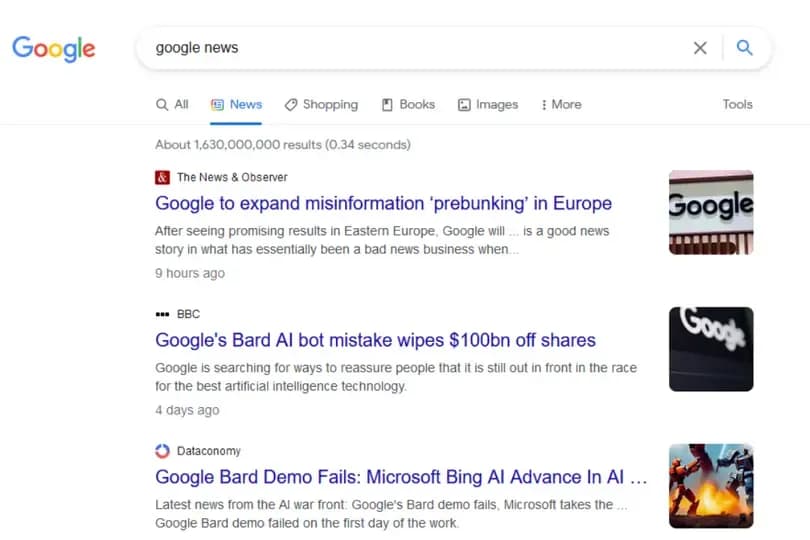Open the Images results tab
Image resolution: width=810 pixels, height=540 pixels.
(x=488, y=104)
